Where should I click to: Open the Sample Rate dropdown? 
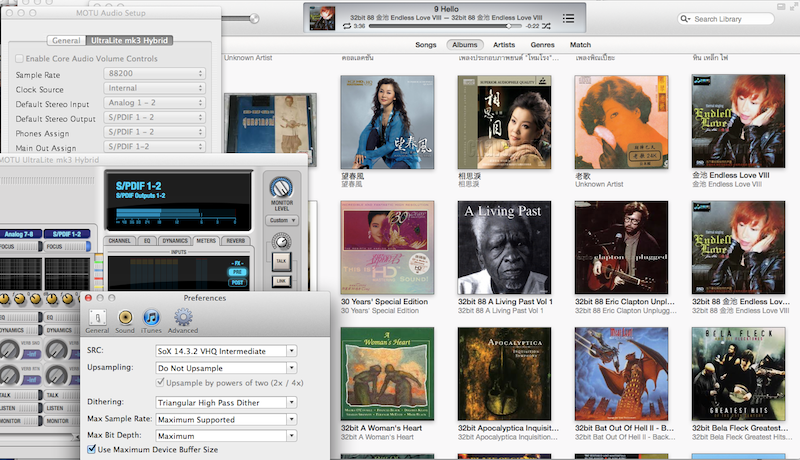[x=153, y=74]
